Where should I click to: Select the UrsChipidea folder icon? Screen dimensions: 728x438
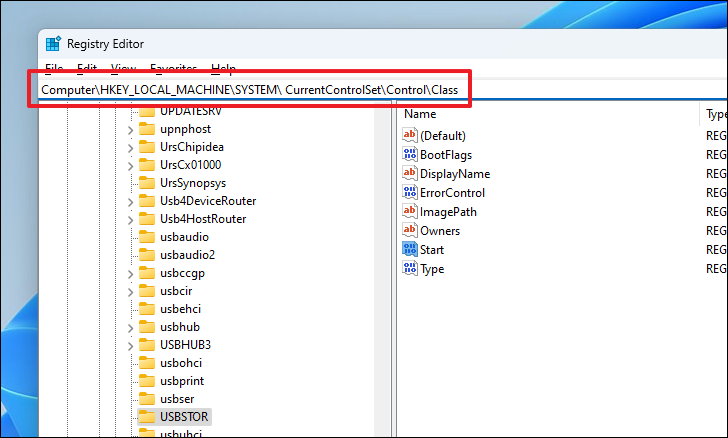tap(147, 147)
